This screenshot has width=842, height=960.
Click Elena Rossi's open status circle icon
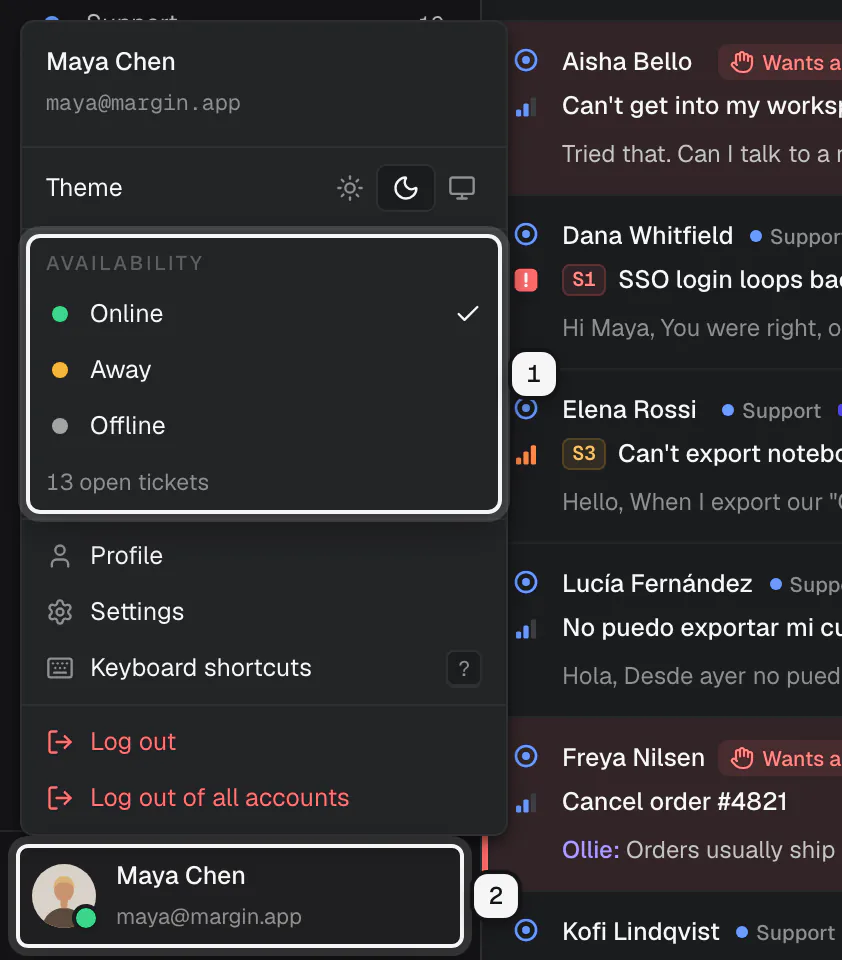[526, 408]
